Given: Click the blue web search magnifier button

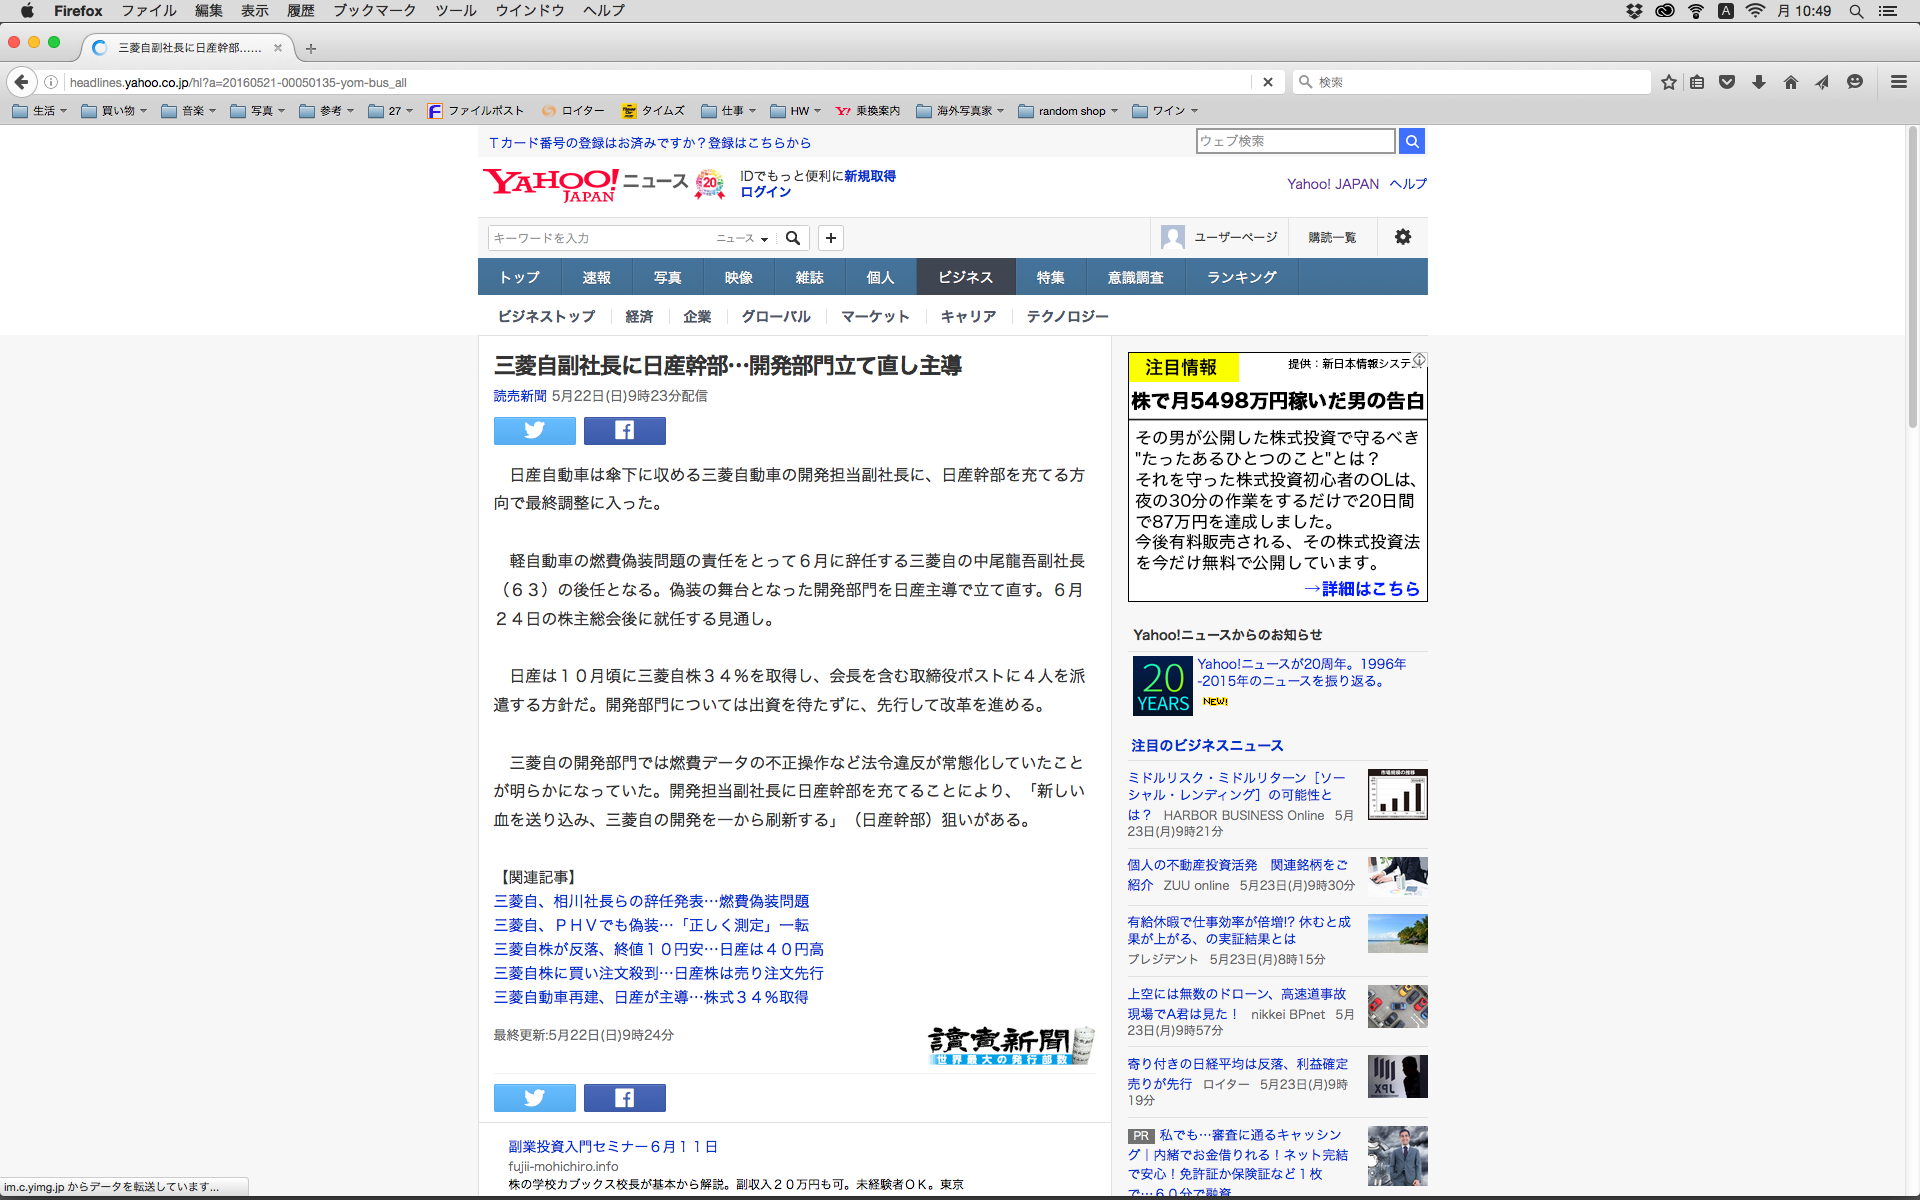Looking at the screenshot, I should pyautogui.click(x=1411, y=141).
